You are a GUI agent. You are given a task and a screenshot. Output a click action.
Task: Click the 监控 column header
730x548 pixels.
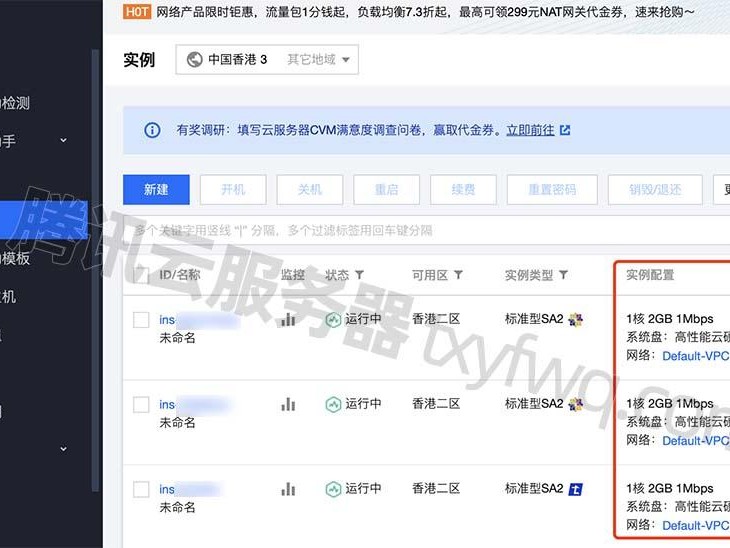(293, 275)
